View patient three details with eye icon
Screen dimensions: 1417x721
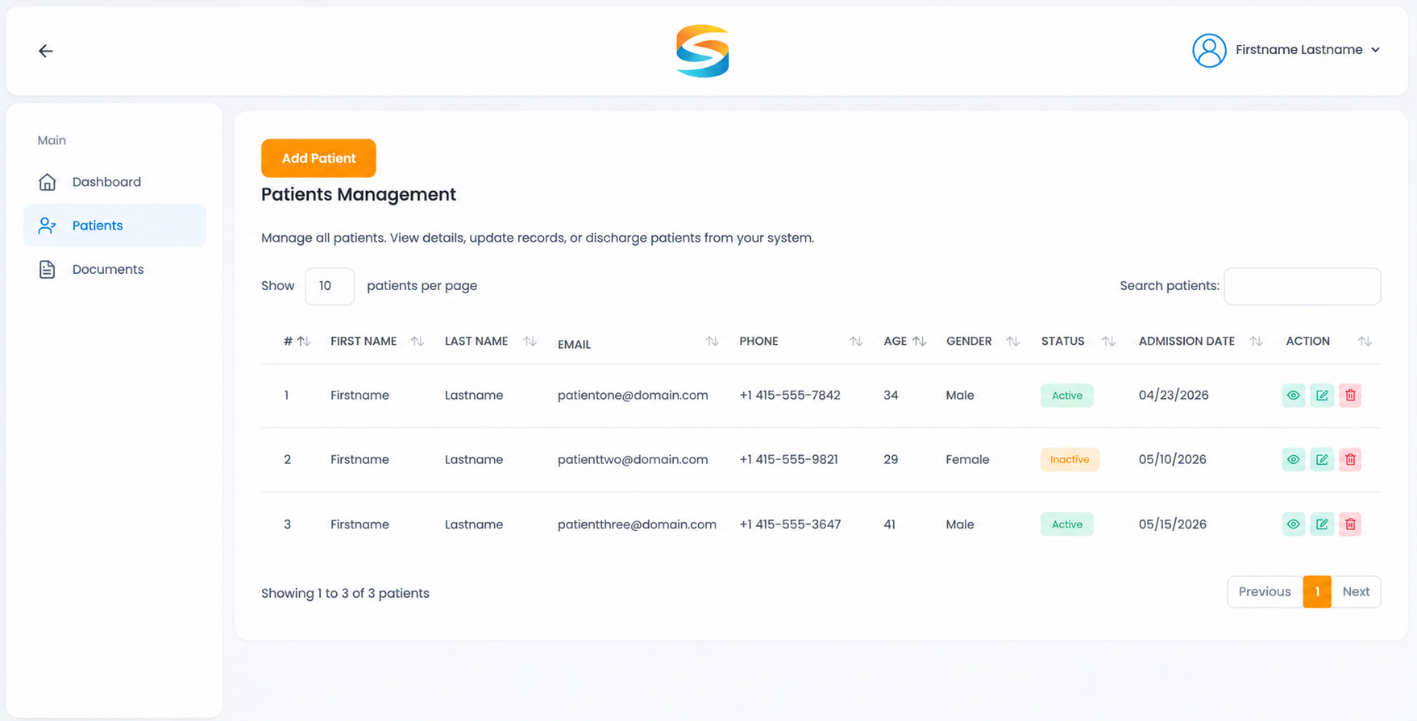(1293, 524)
